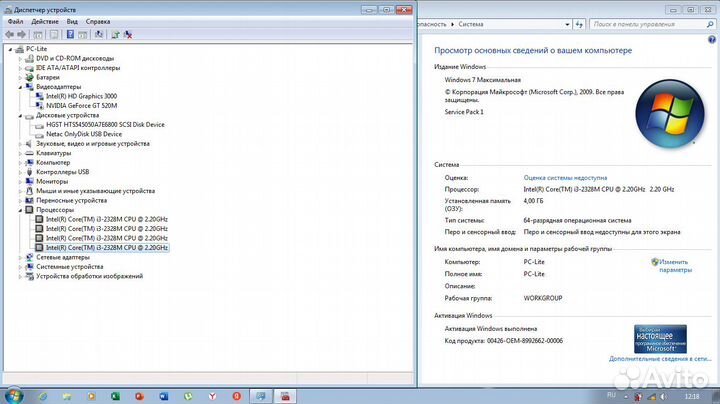Select the Мониторы category
Screen dimensions: 720x404
(52, 181)
